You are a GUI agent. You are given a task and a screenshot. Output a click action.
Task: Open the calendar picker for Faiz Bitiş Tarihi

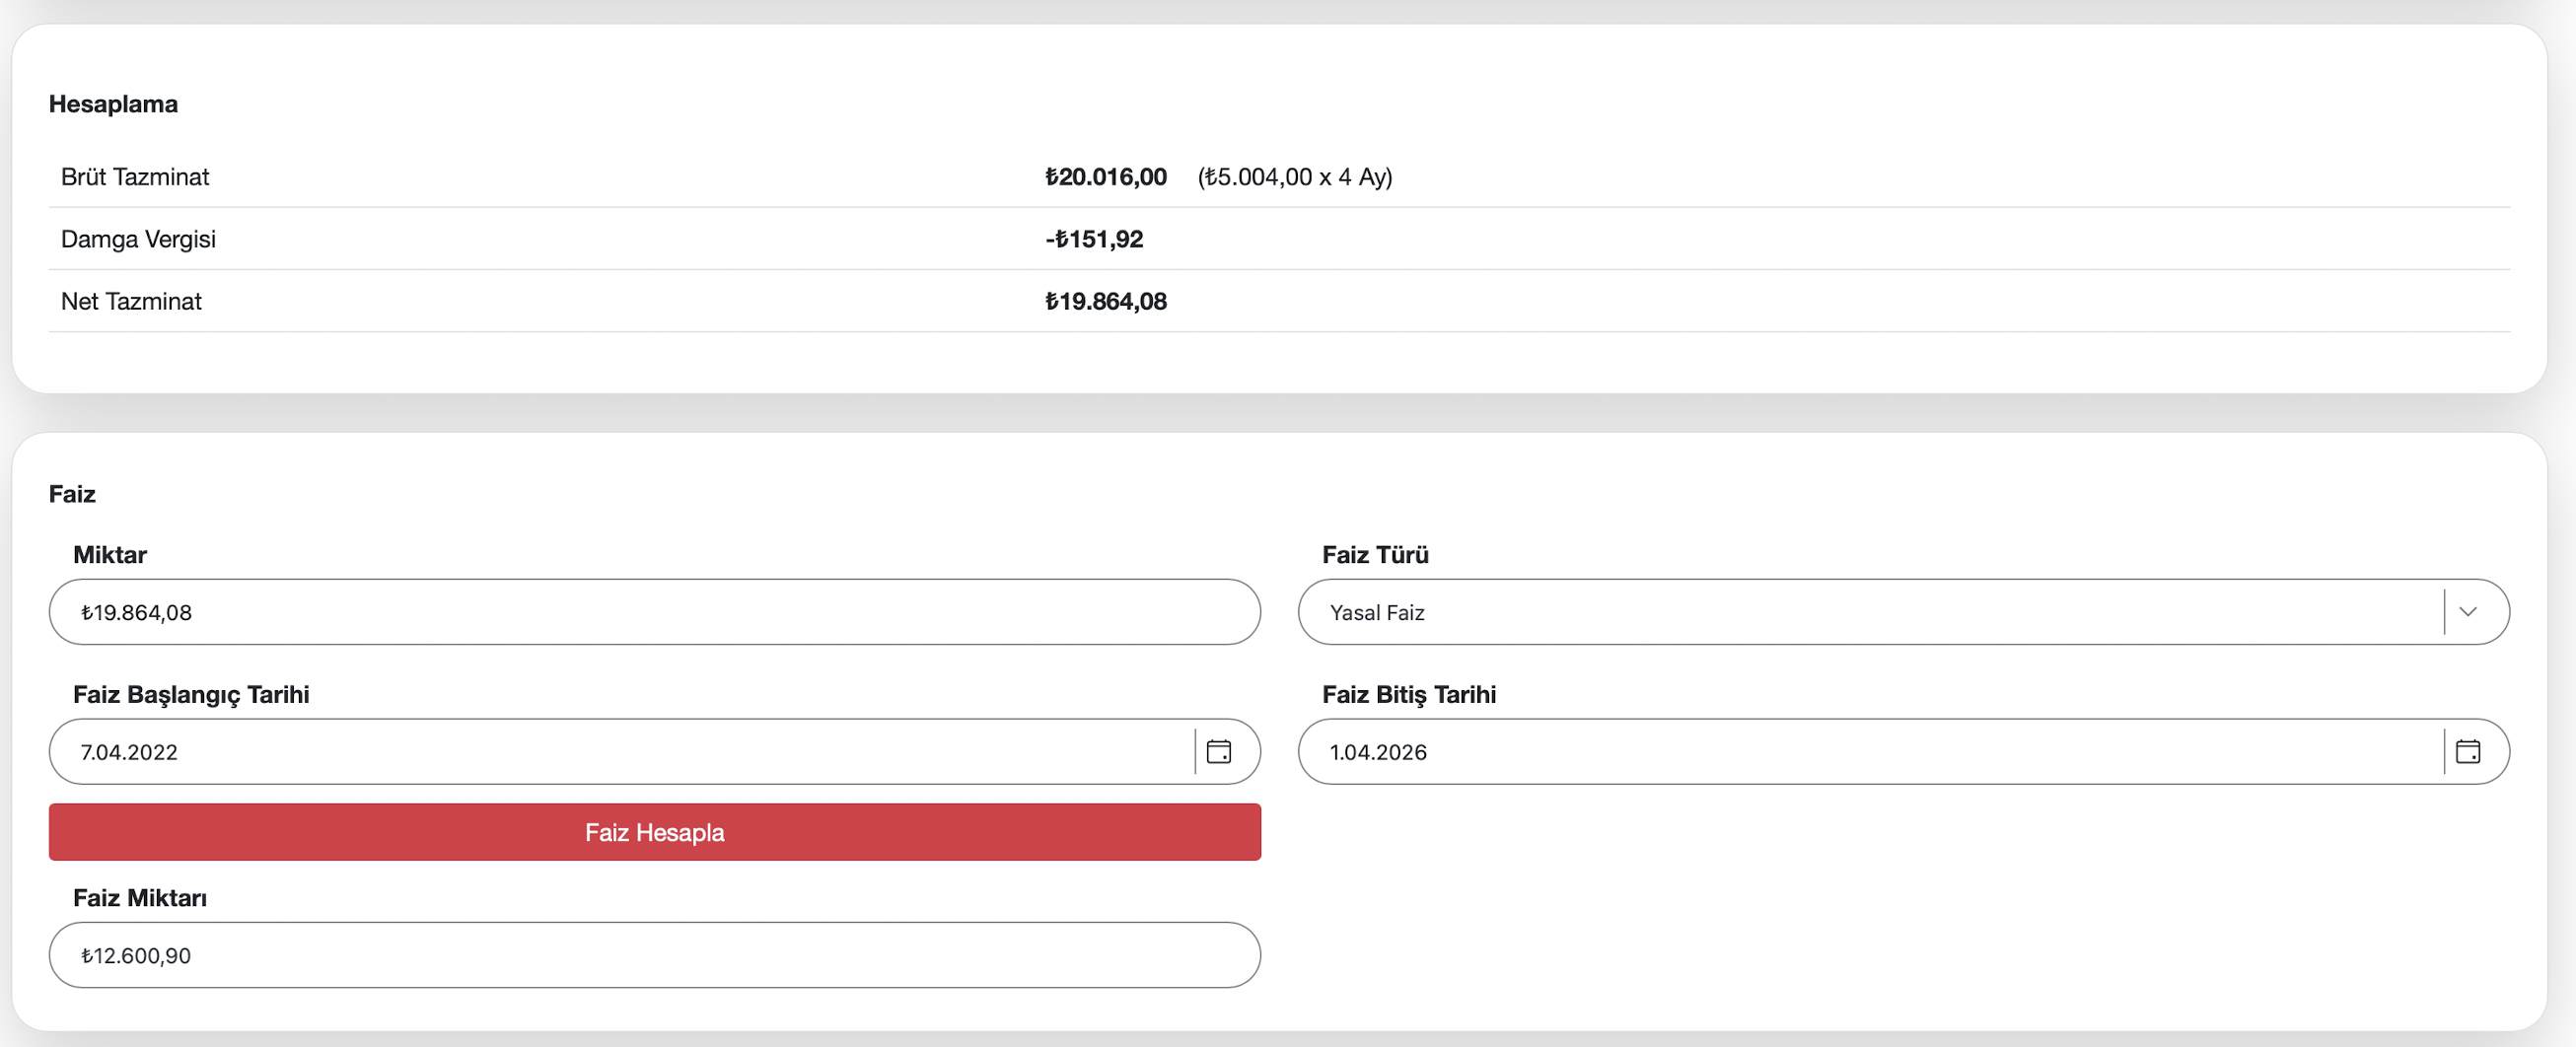point(2467,751)
